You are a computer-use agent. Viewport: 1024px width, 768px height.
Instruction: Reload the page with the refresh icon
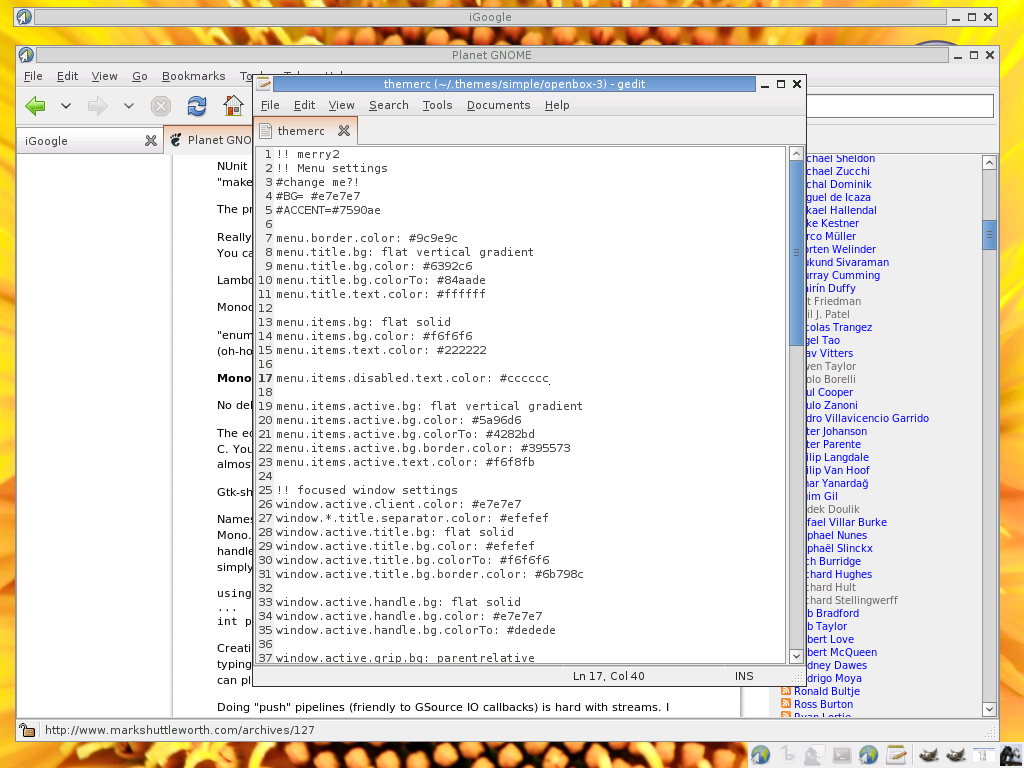pos(197,105)
